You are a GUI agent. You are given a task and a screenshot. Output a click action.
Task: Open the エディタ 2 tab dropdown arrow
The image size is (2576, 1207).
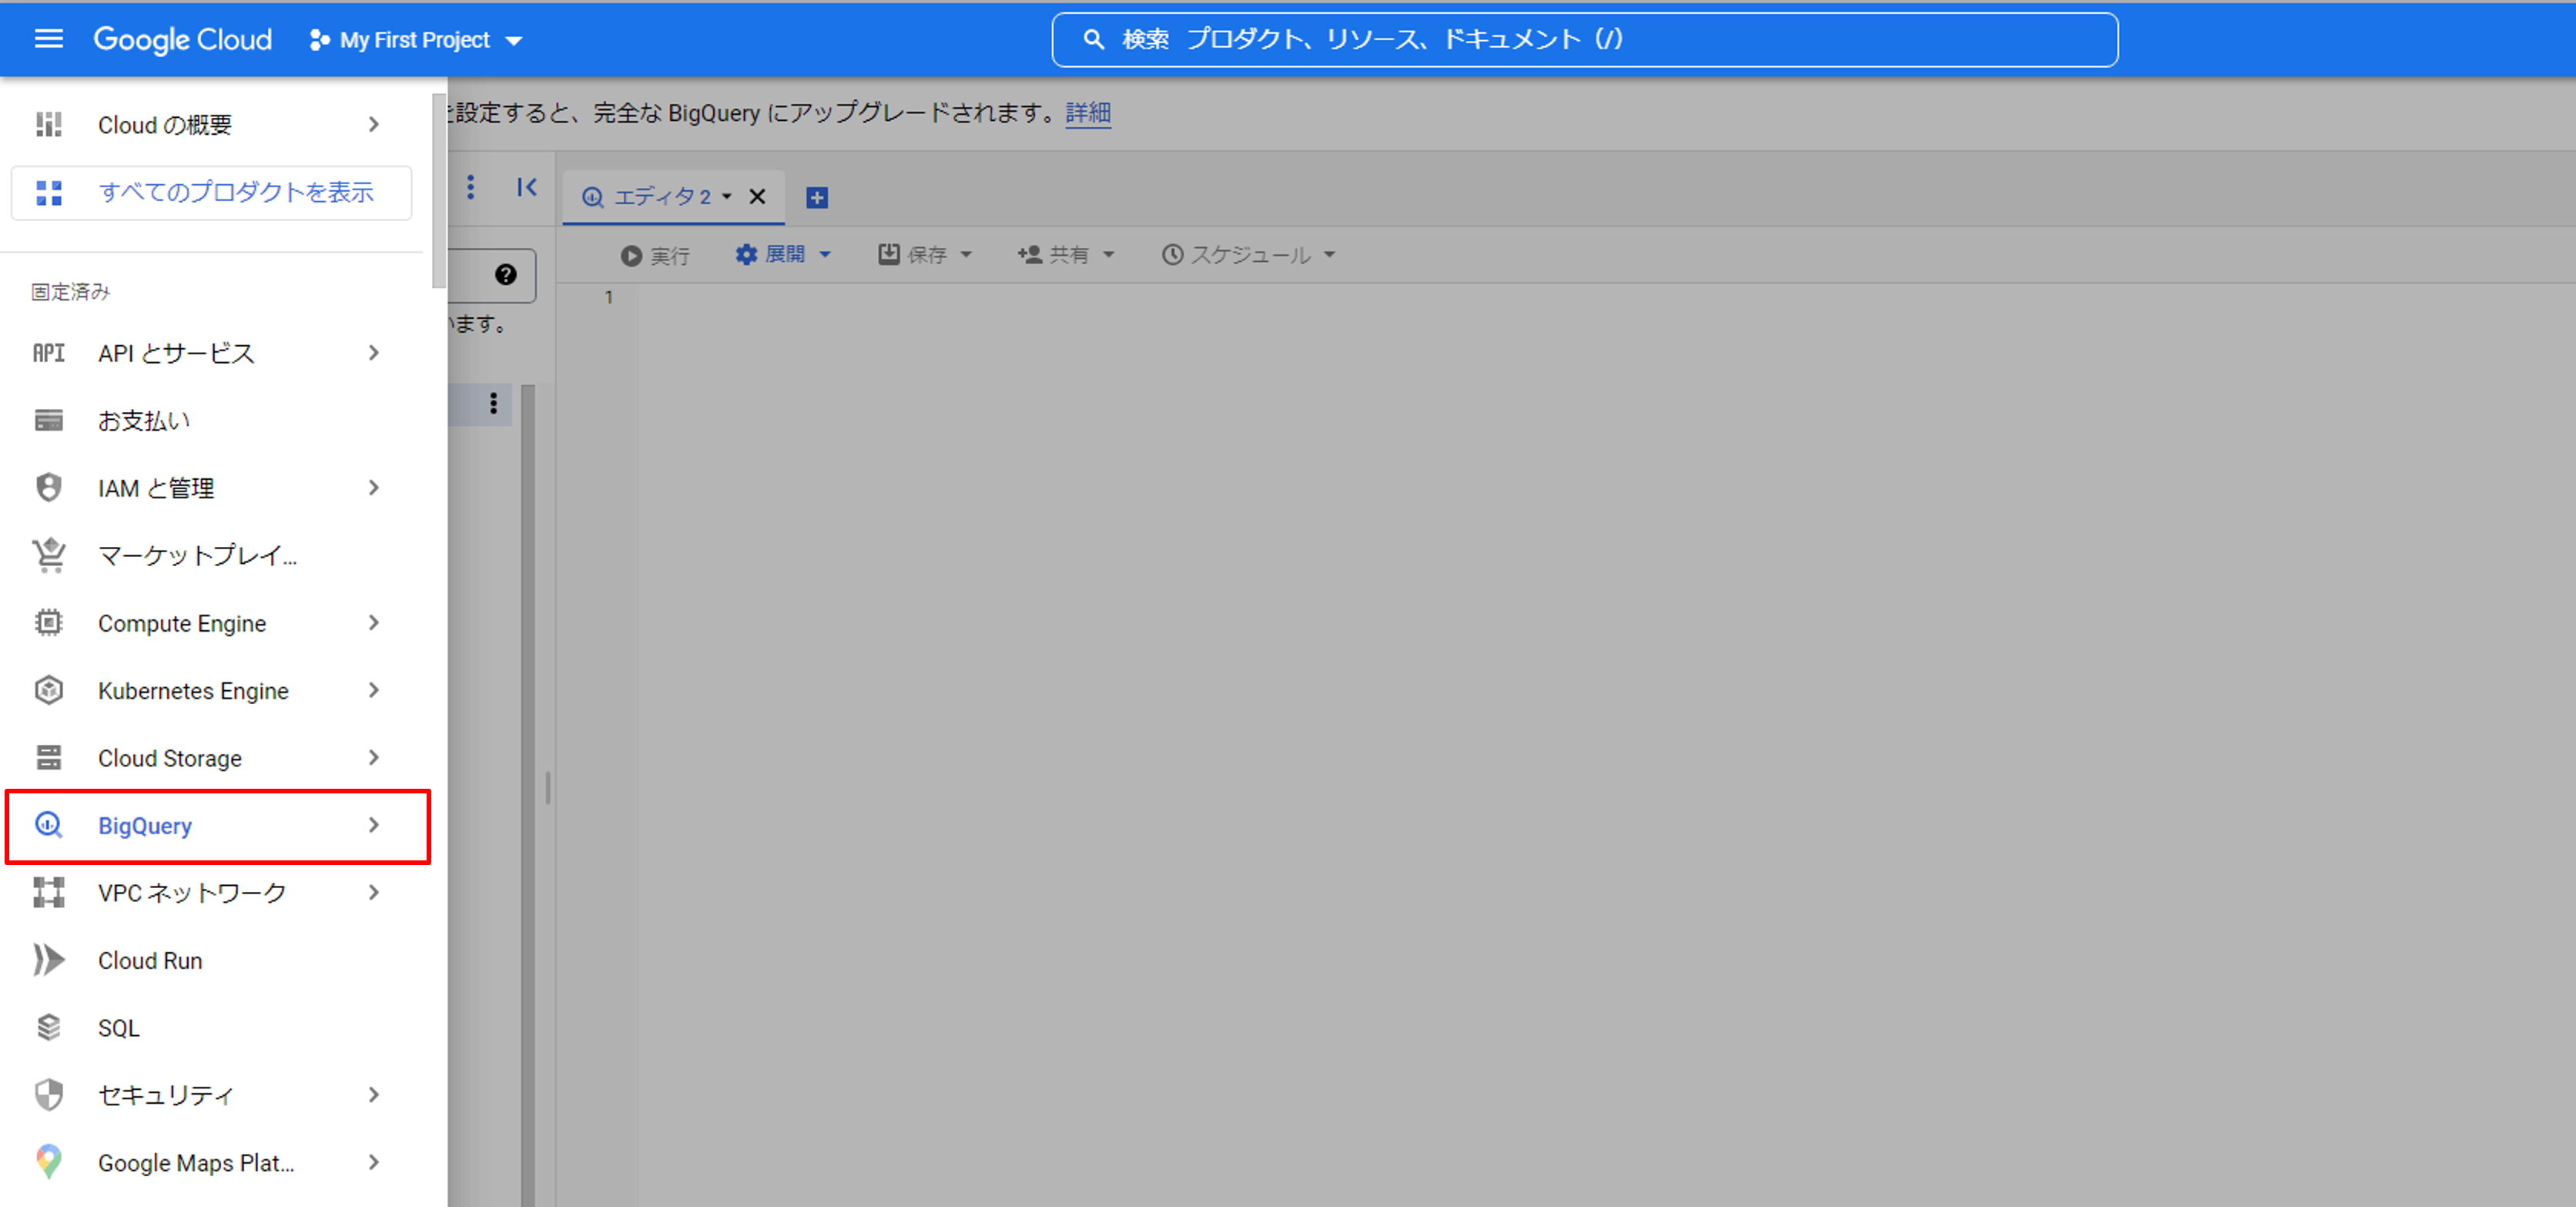pos(727,197)
